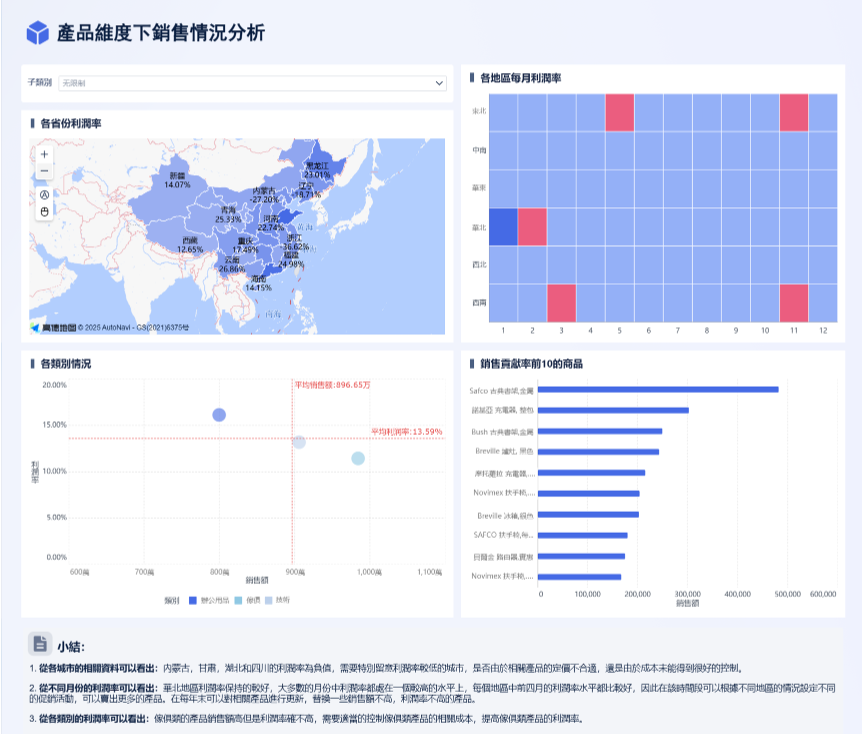This screenshot has height=734, width=862.
Task: Zoom out the map with minus button
Action: pos(45,171)
